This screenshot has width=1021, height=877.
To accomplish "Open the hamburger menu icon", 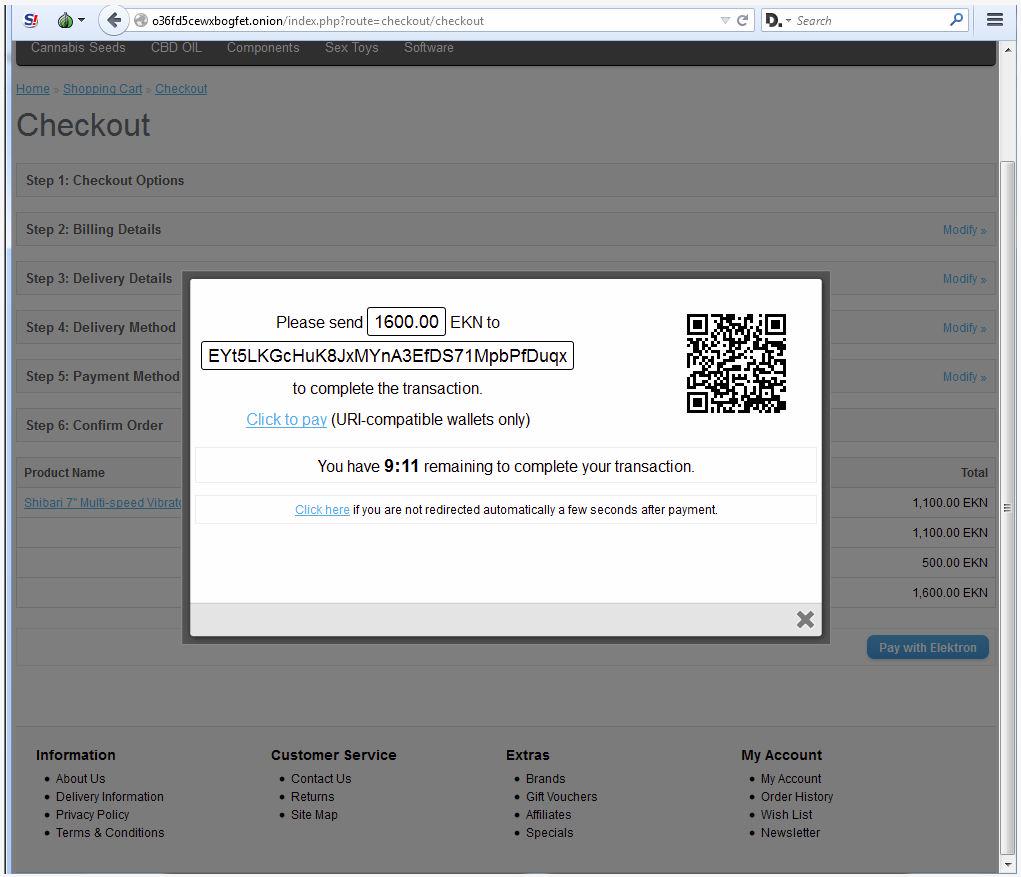I will [994, 20].
